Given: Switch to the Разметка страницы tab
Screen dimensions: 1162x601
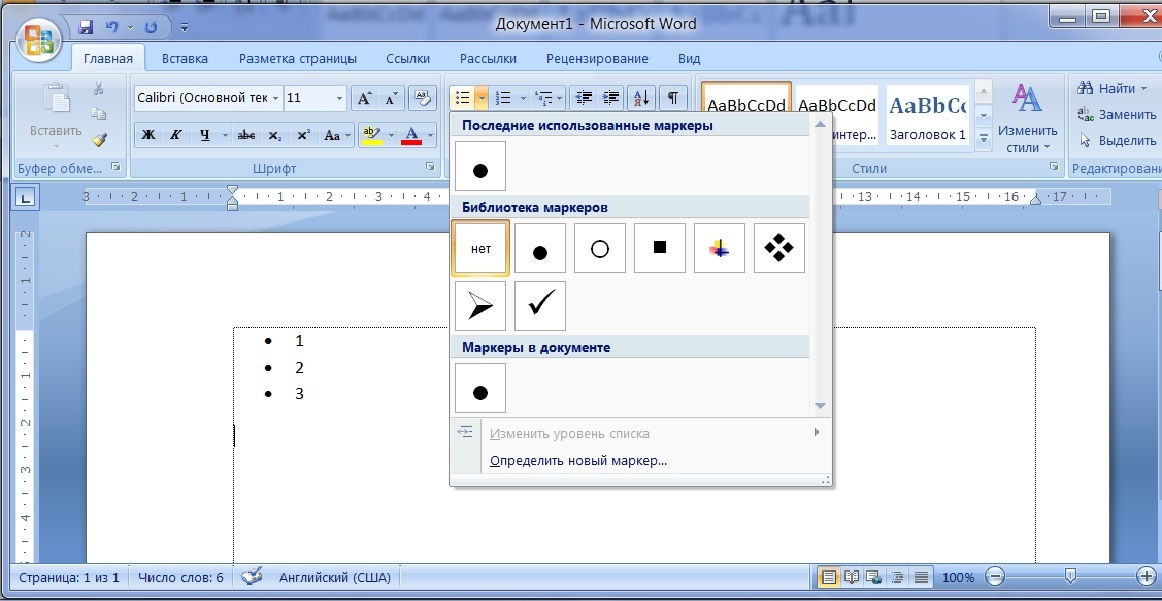Looking at the screenshot, I should pyautogui.click(x=297, y=59).
